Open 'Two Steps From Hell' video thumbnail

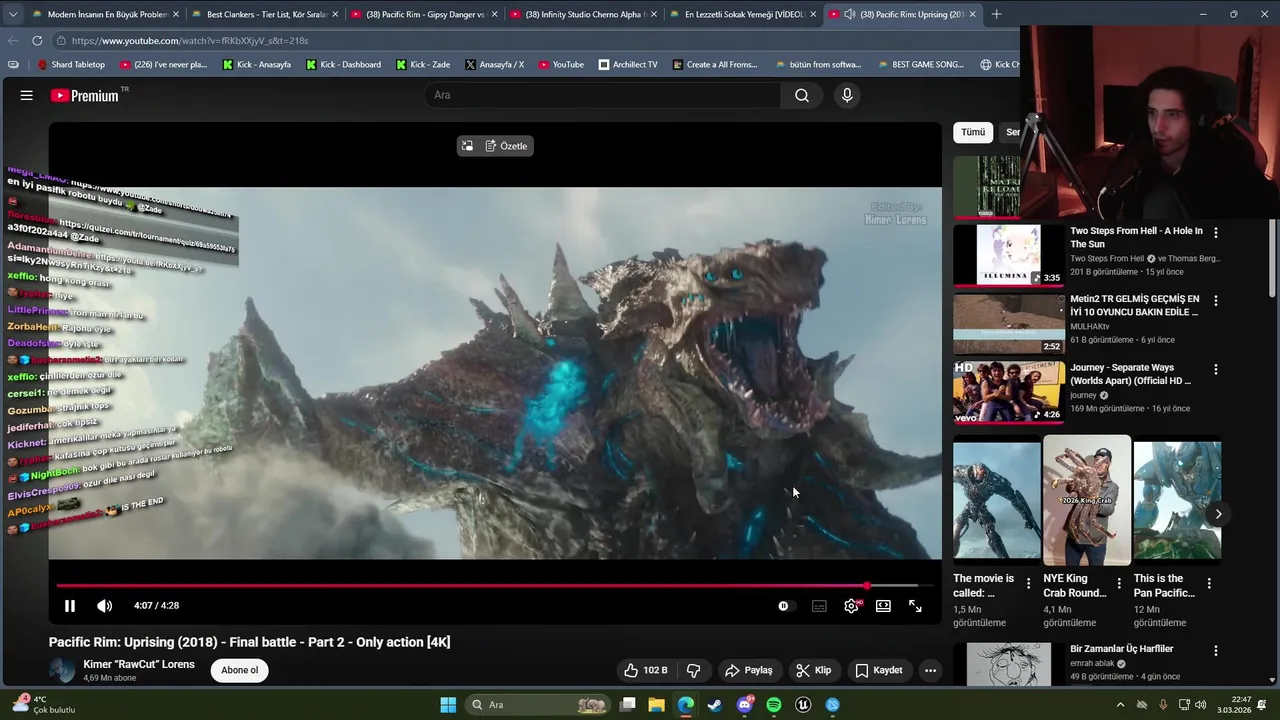1009,255
